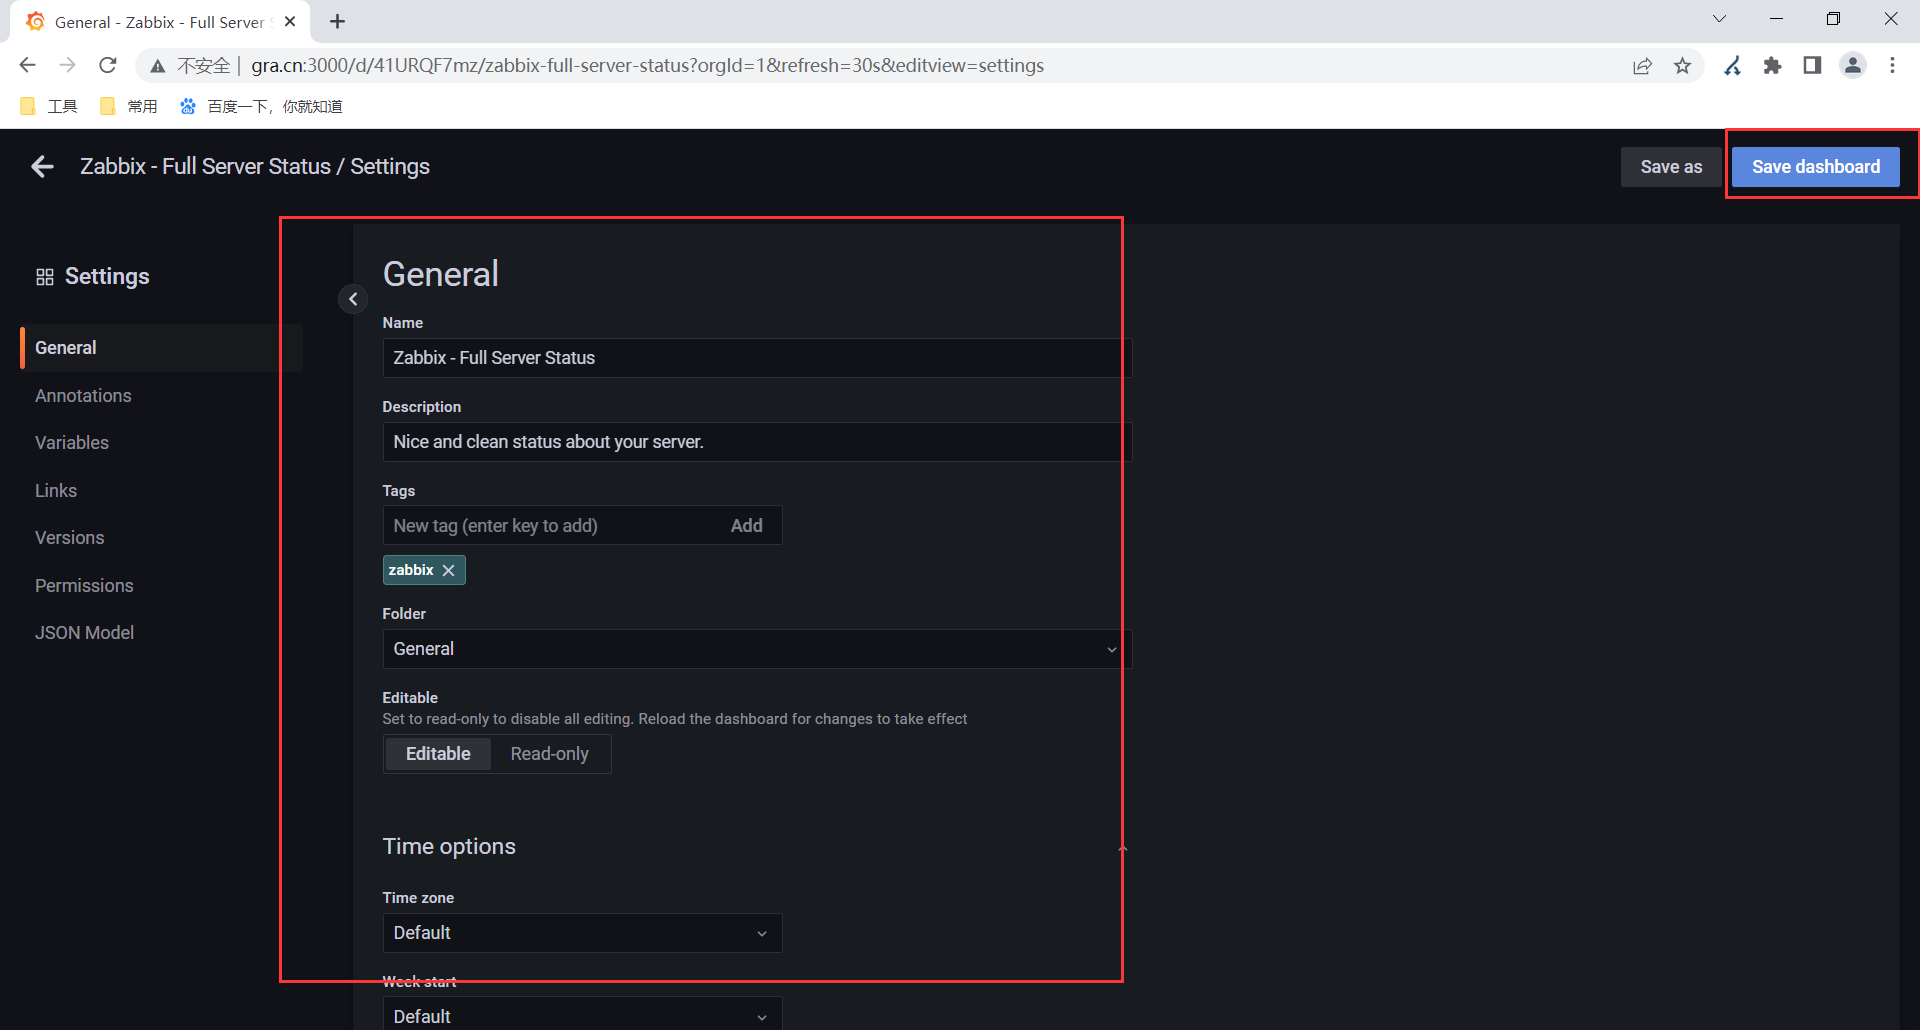This screenshot has width=1920, height=1030.
Task: Open the 工具 bookmarks folder
Action: coord(48,106)
